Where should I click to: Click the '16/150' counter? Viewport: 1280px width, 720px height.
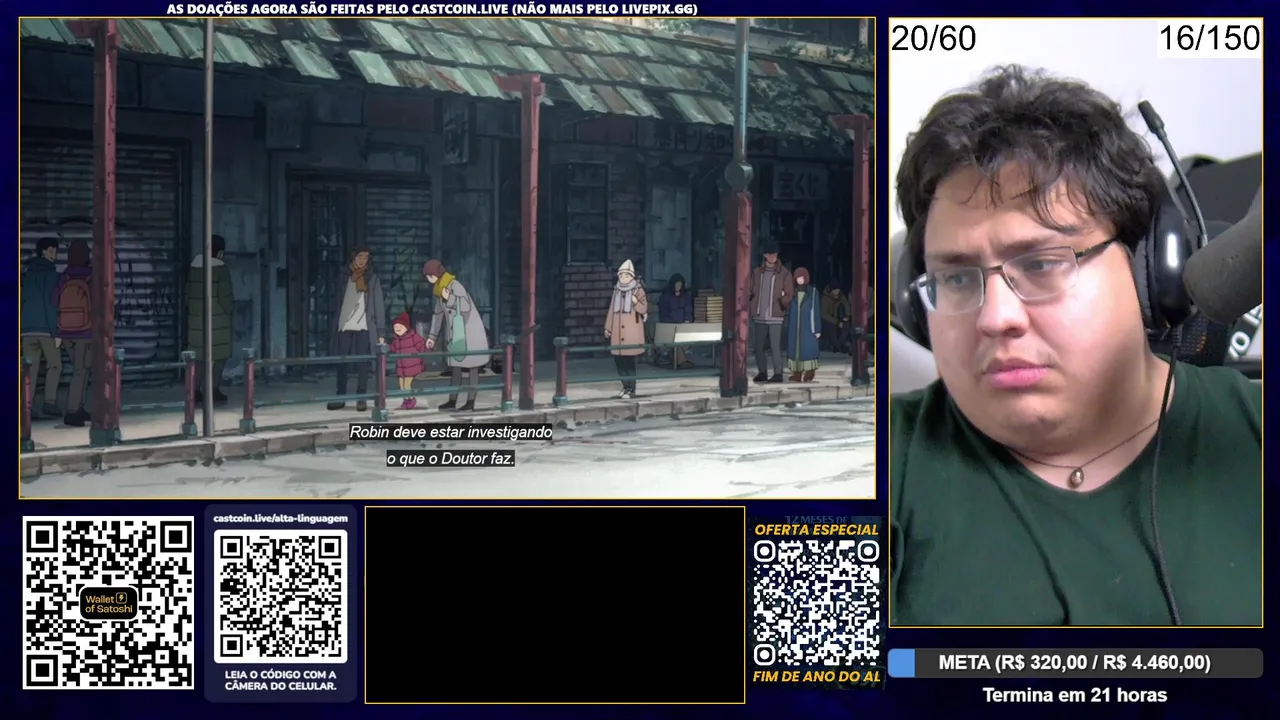pos(1209,39)
